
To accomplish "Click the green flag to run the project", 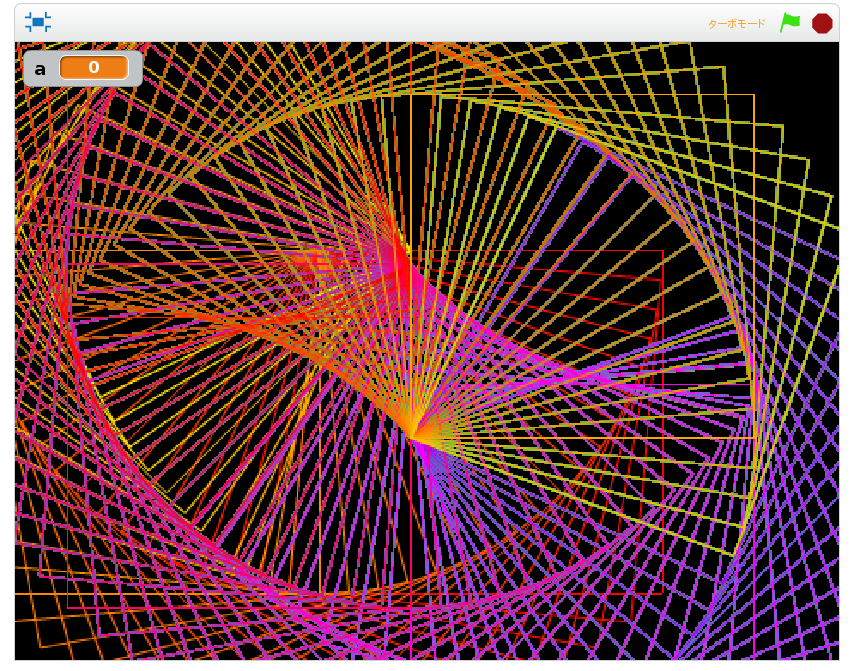I will 790,23.
